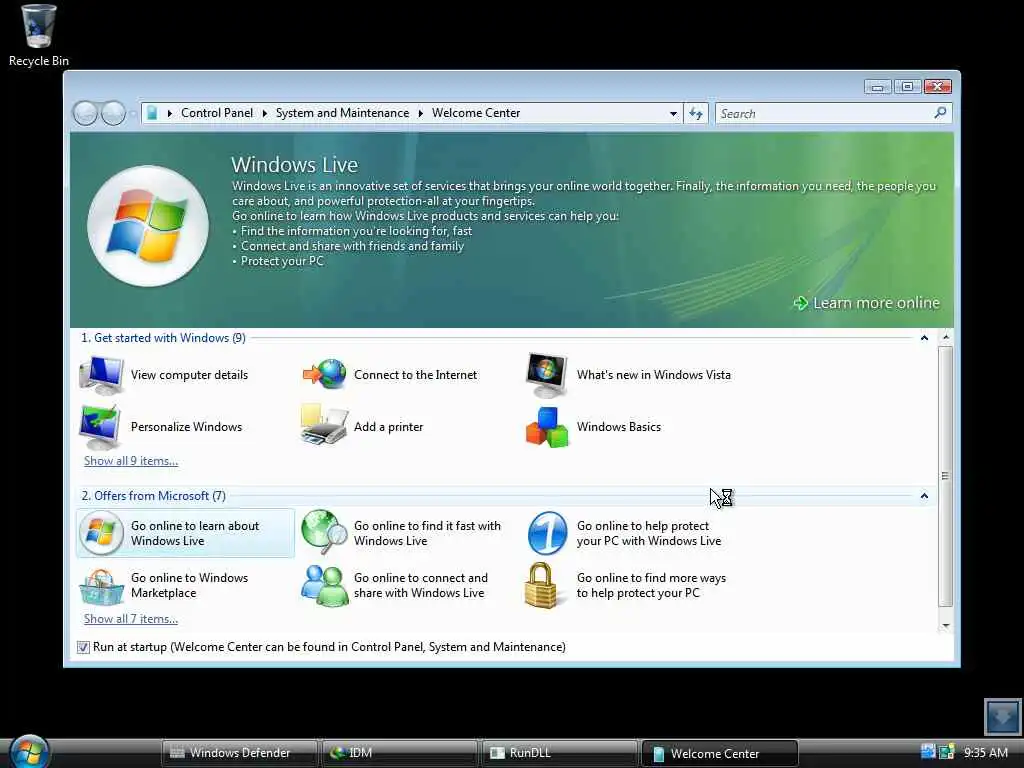
Task: Click the Connect to the Internet globe icon
Action: 325,375
